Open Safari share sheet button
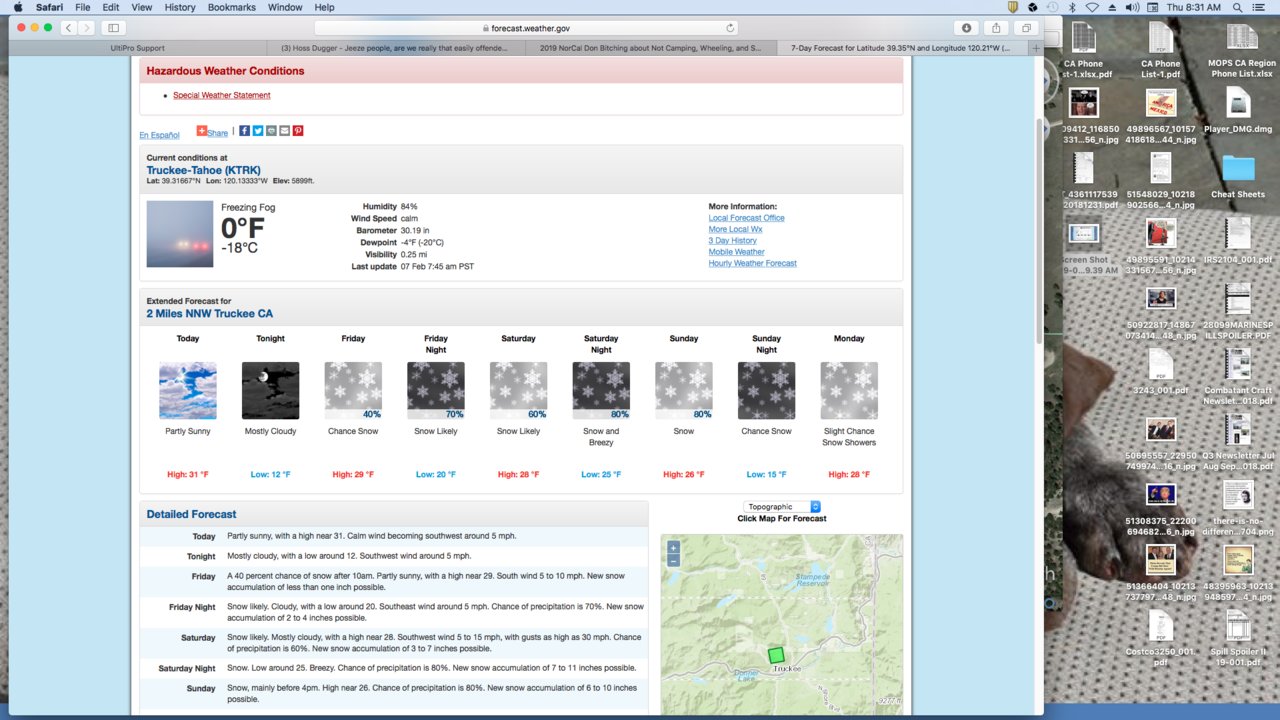The image size is (1280, 720). pyautogui.click(x=997, y=28)
